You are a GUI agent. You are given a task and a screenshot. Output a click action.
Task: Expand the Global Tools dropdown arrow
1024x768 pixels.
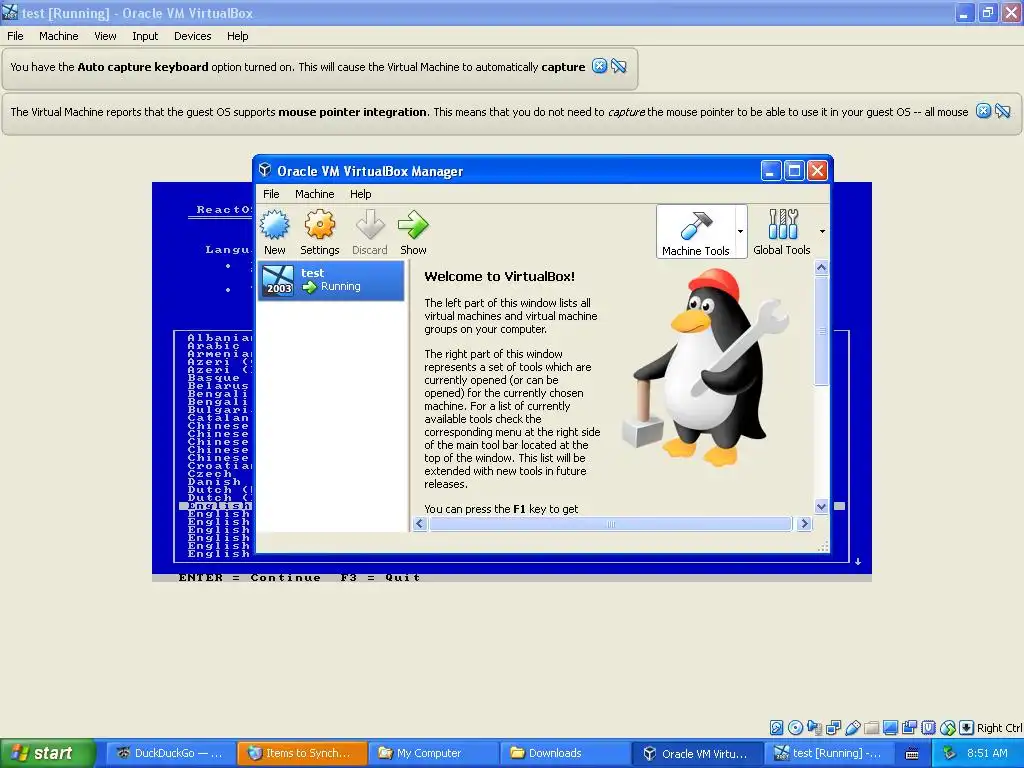822,231
